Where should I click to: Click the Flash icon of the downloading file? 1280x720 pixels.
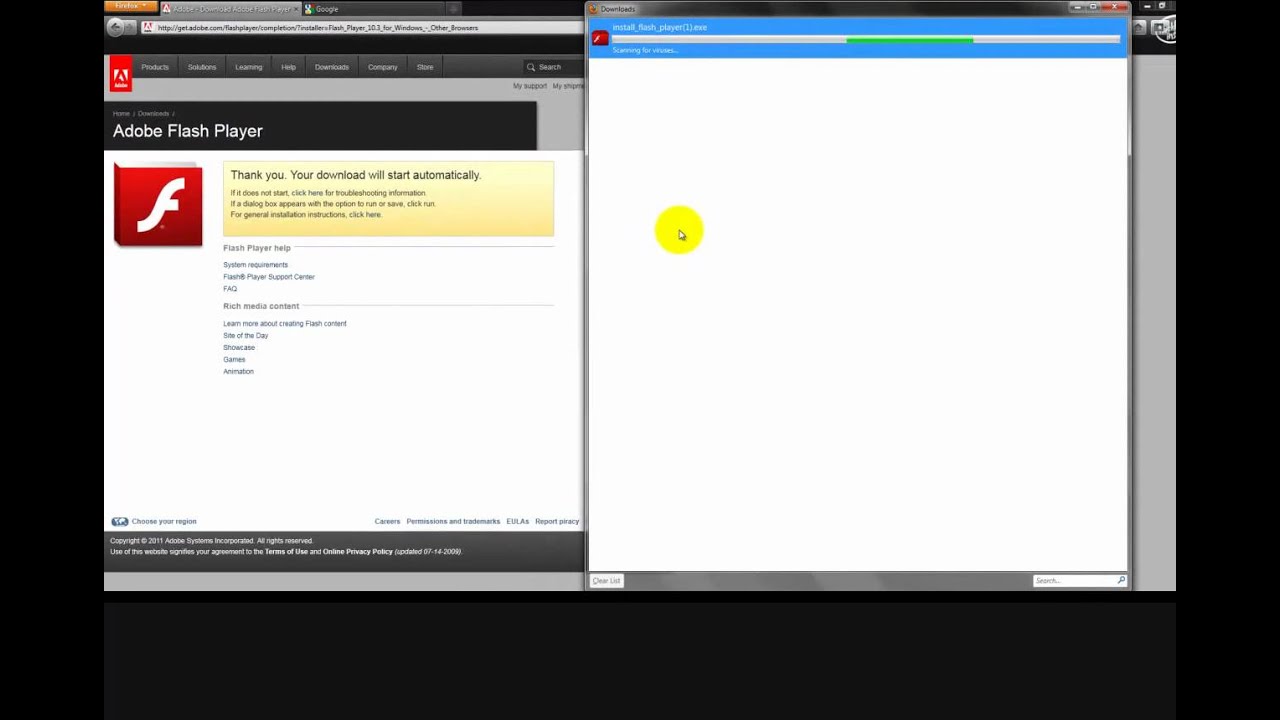[600, 38]
